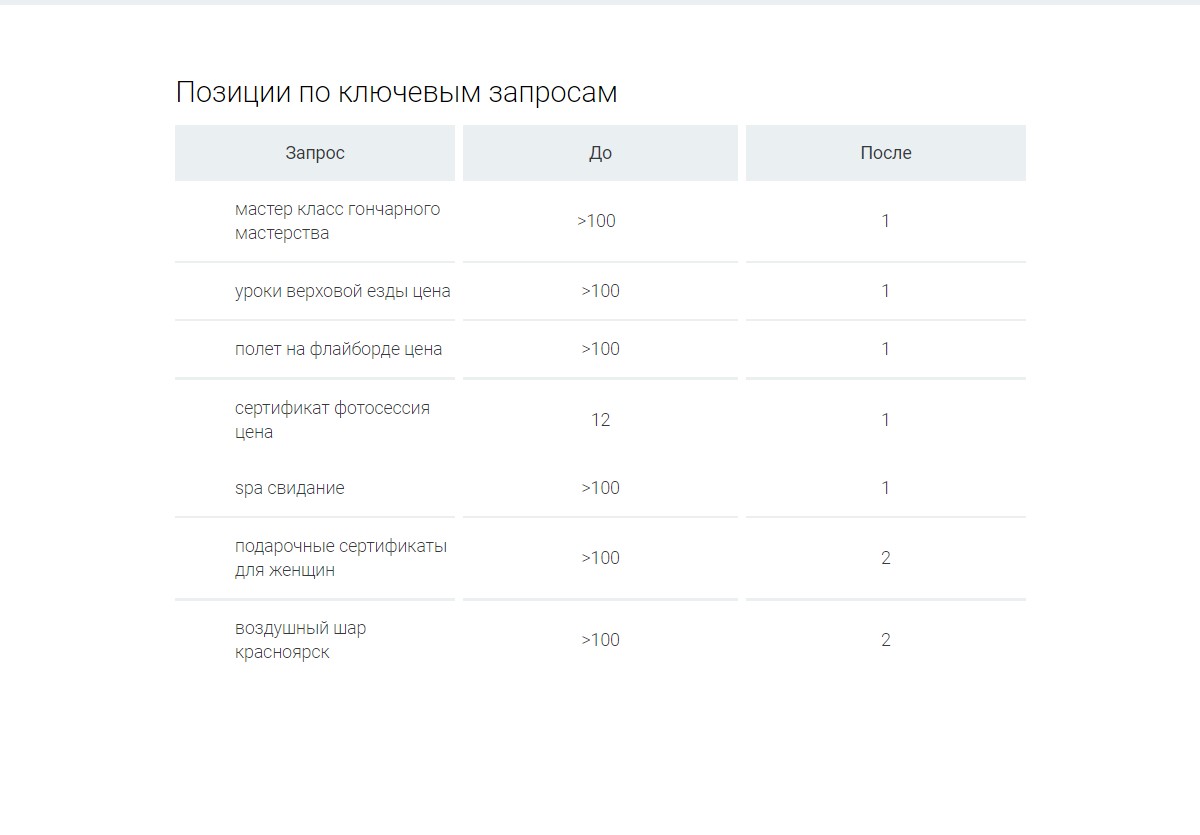
Task: Click "После" value 1 for сертификат фотосессия
Action: (886, 420)
